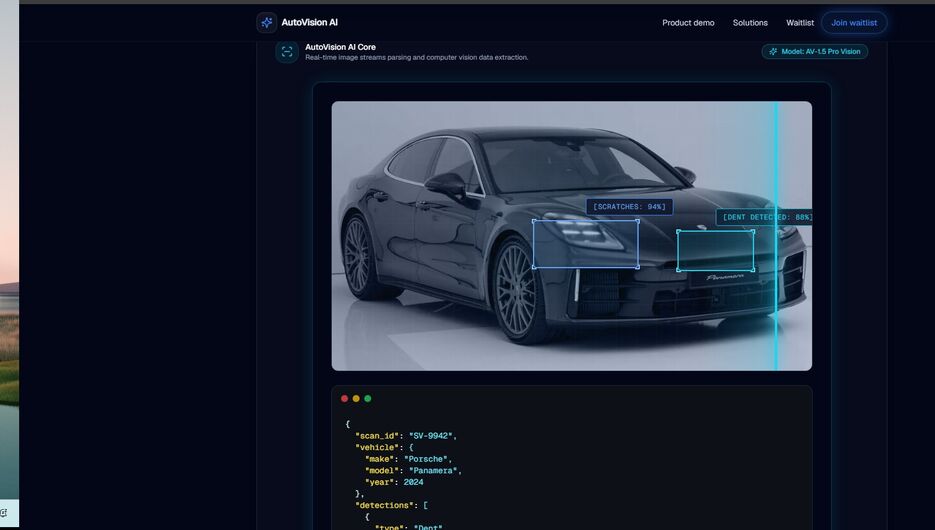
Task: Click the red dot in code window
Action: click(345, 399)
